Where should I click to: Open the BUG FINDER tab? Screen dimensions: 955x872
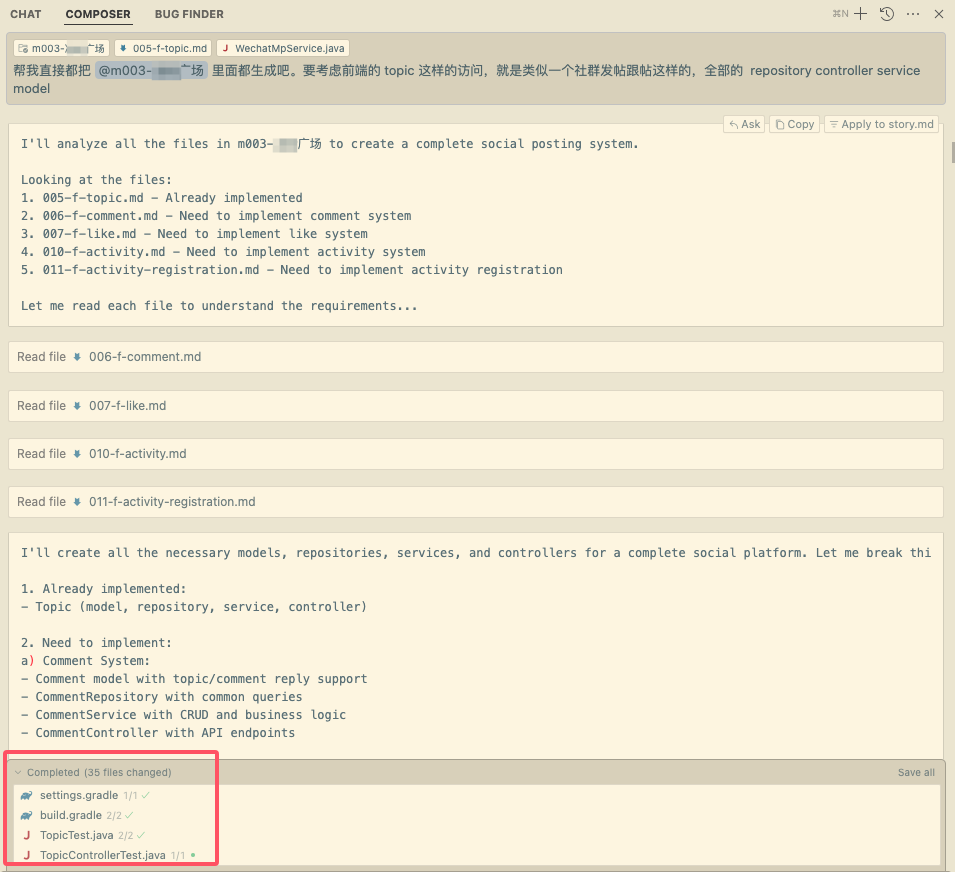(x=189, y=14)
